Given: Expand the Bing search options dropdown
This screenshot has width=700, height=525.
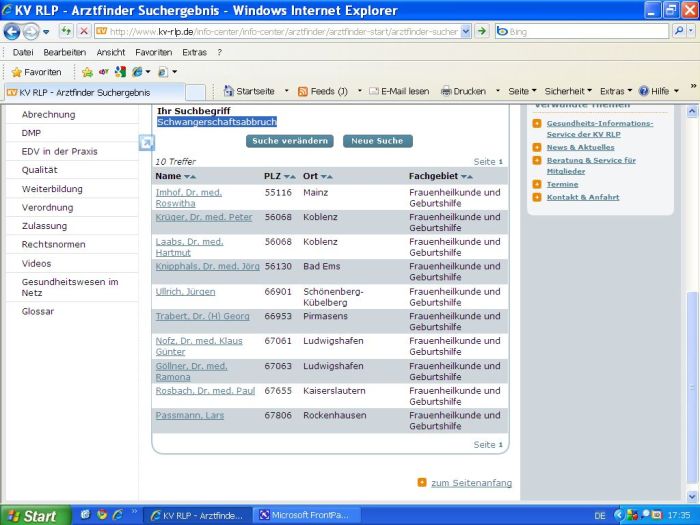Looking at the screenshot, I should 691,31.
